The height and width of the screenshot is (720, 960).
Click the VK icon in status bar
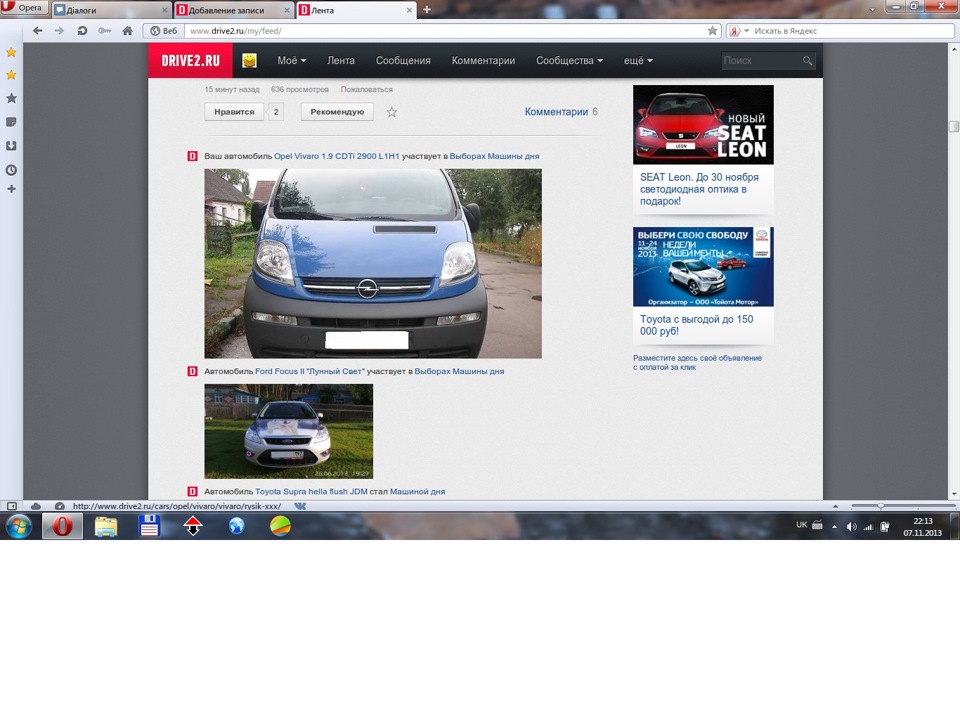[300, 506]
